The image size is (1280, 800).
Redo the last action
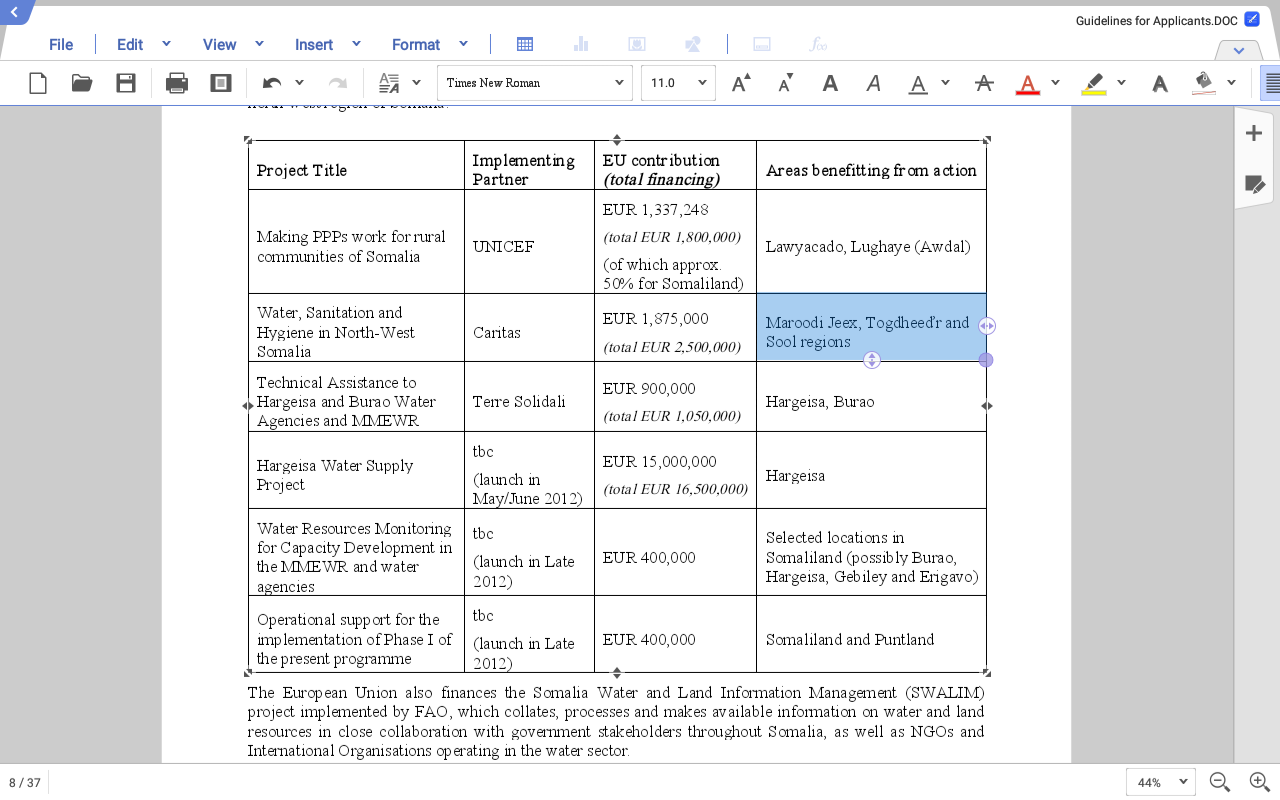point(338,83)
